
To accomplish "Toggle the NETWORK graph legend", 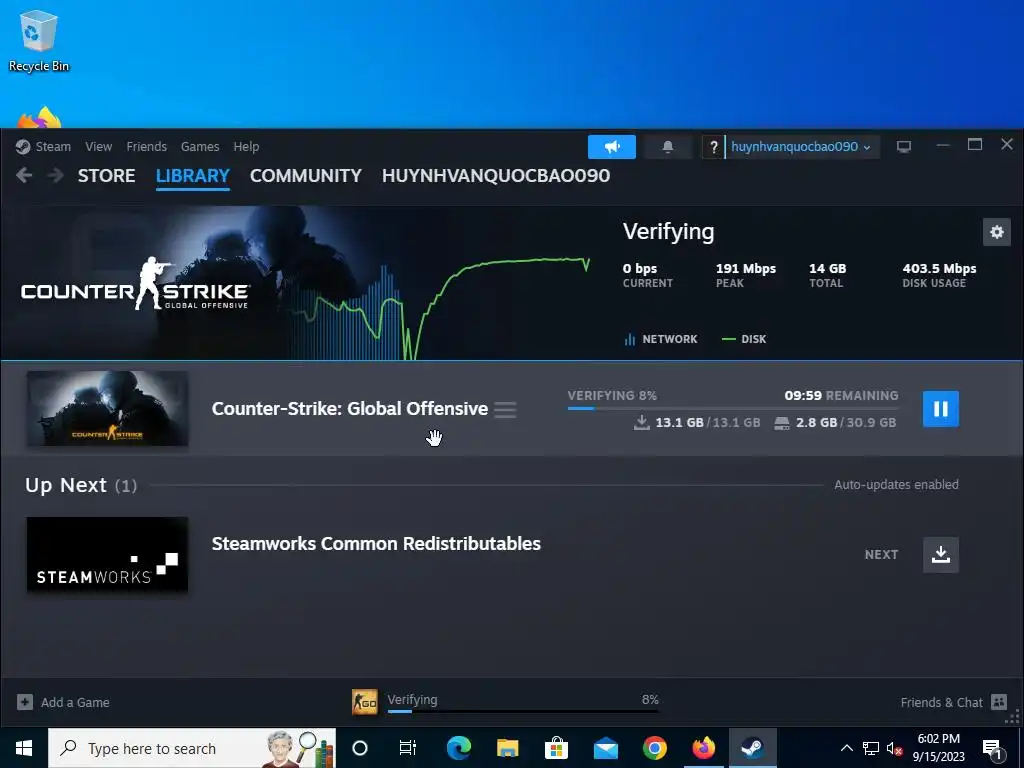I will coord(661,339).
